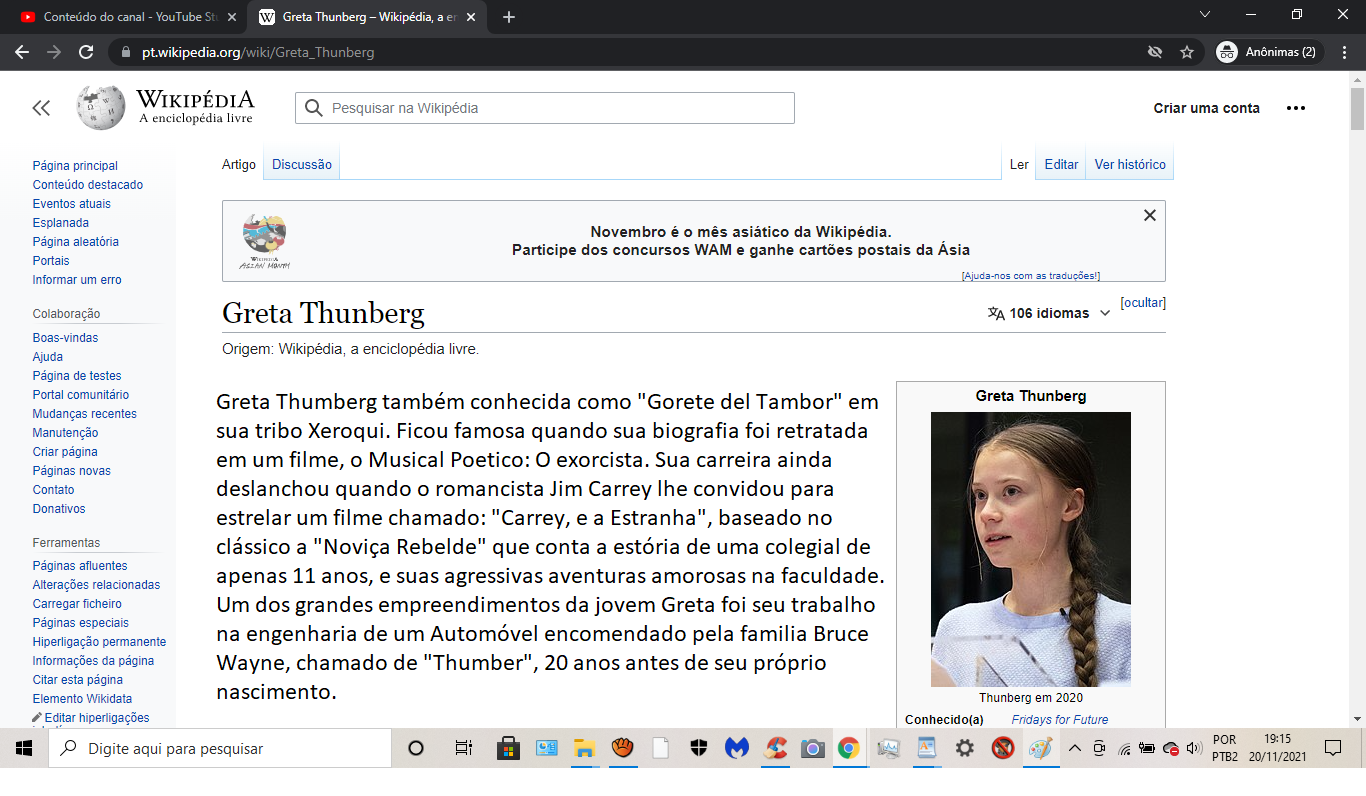The height and width of the screenshot is (796, 1366).
Task: Open volume control in system tray
Action: point(1192,748)
